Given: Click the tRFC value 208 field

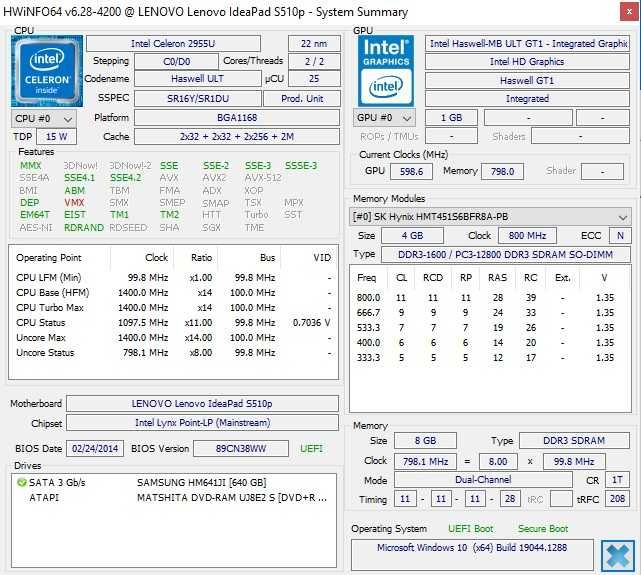Looking at the screenshot, I should (x=617, y=499).
